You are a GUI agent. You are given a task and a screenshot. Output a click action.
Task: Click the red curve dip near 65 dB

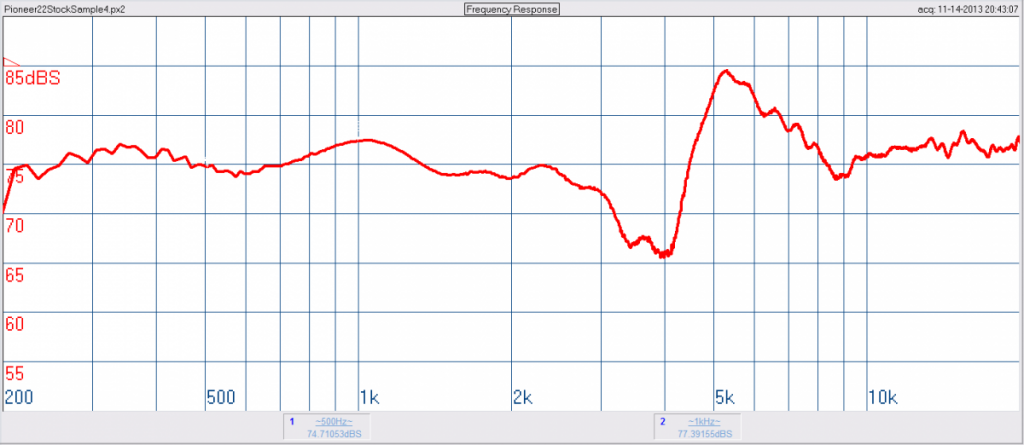point(664,254)
